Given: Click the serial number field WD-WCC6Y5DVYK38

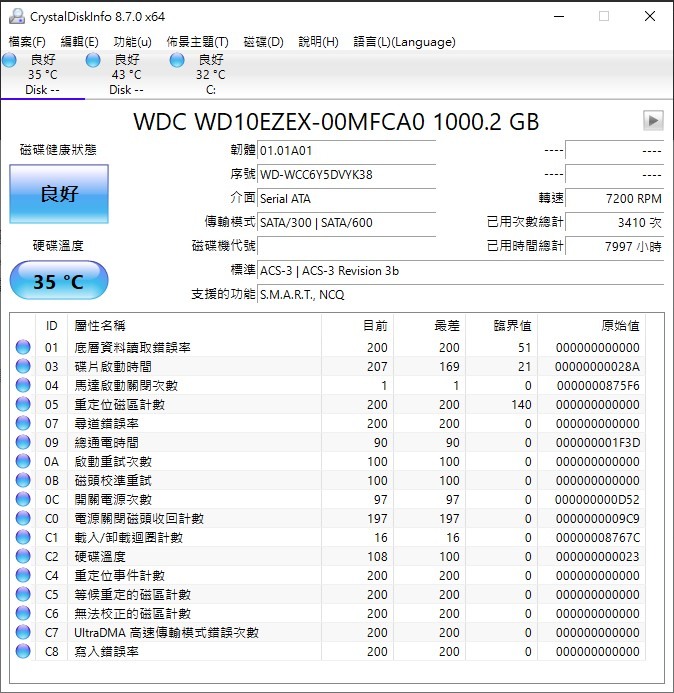Looking at the screenshot, I should pos(347,175).
